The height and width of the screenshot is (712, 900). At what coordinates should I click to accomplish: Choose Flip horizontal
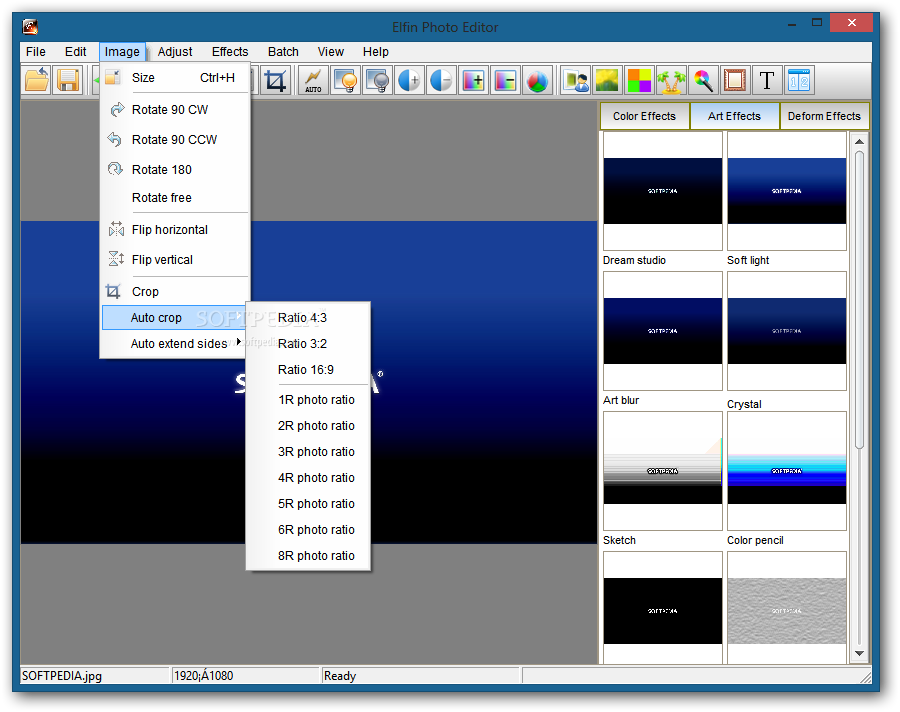click(175, 230)
